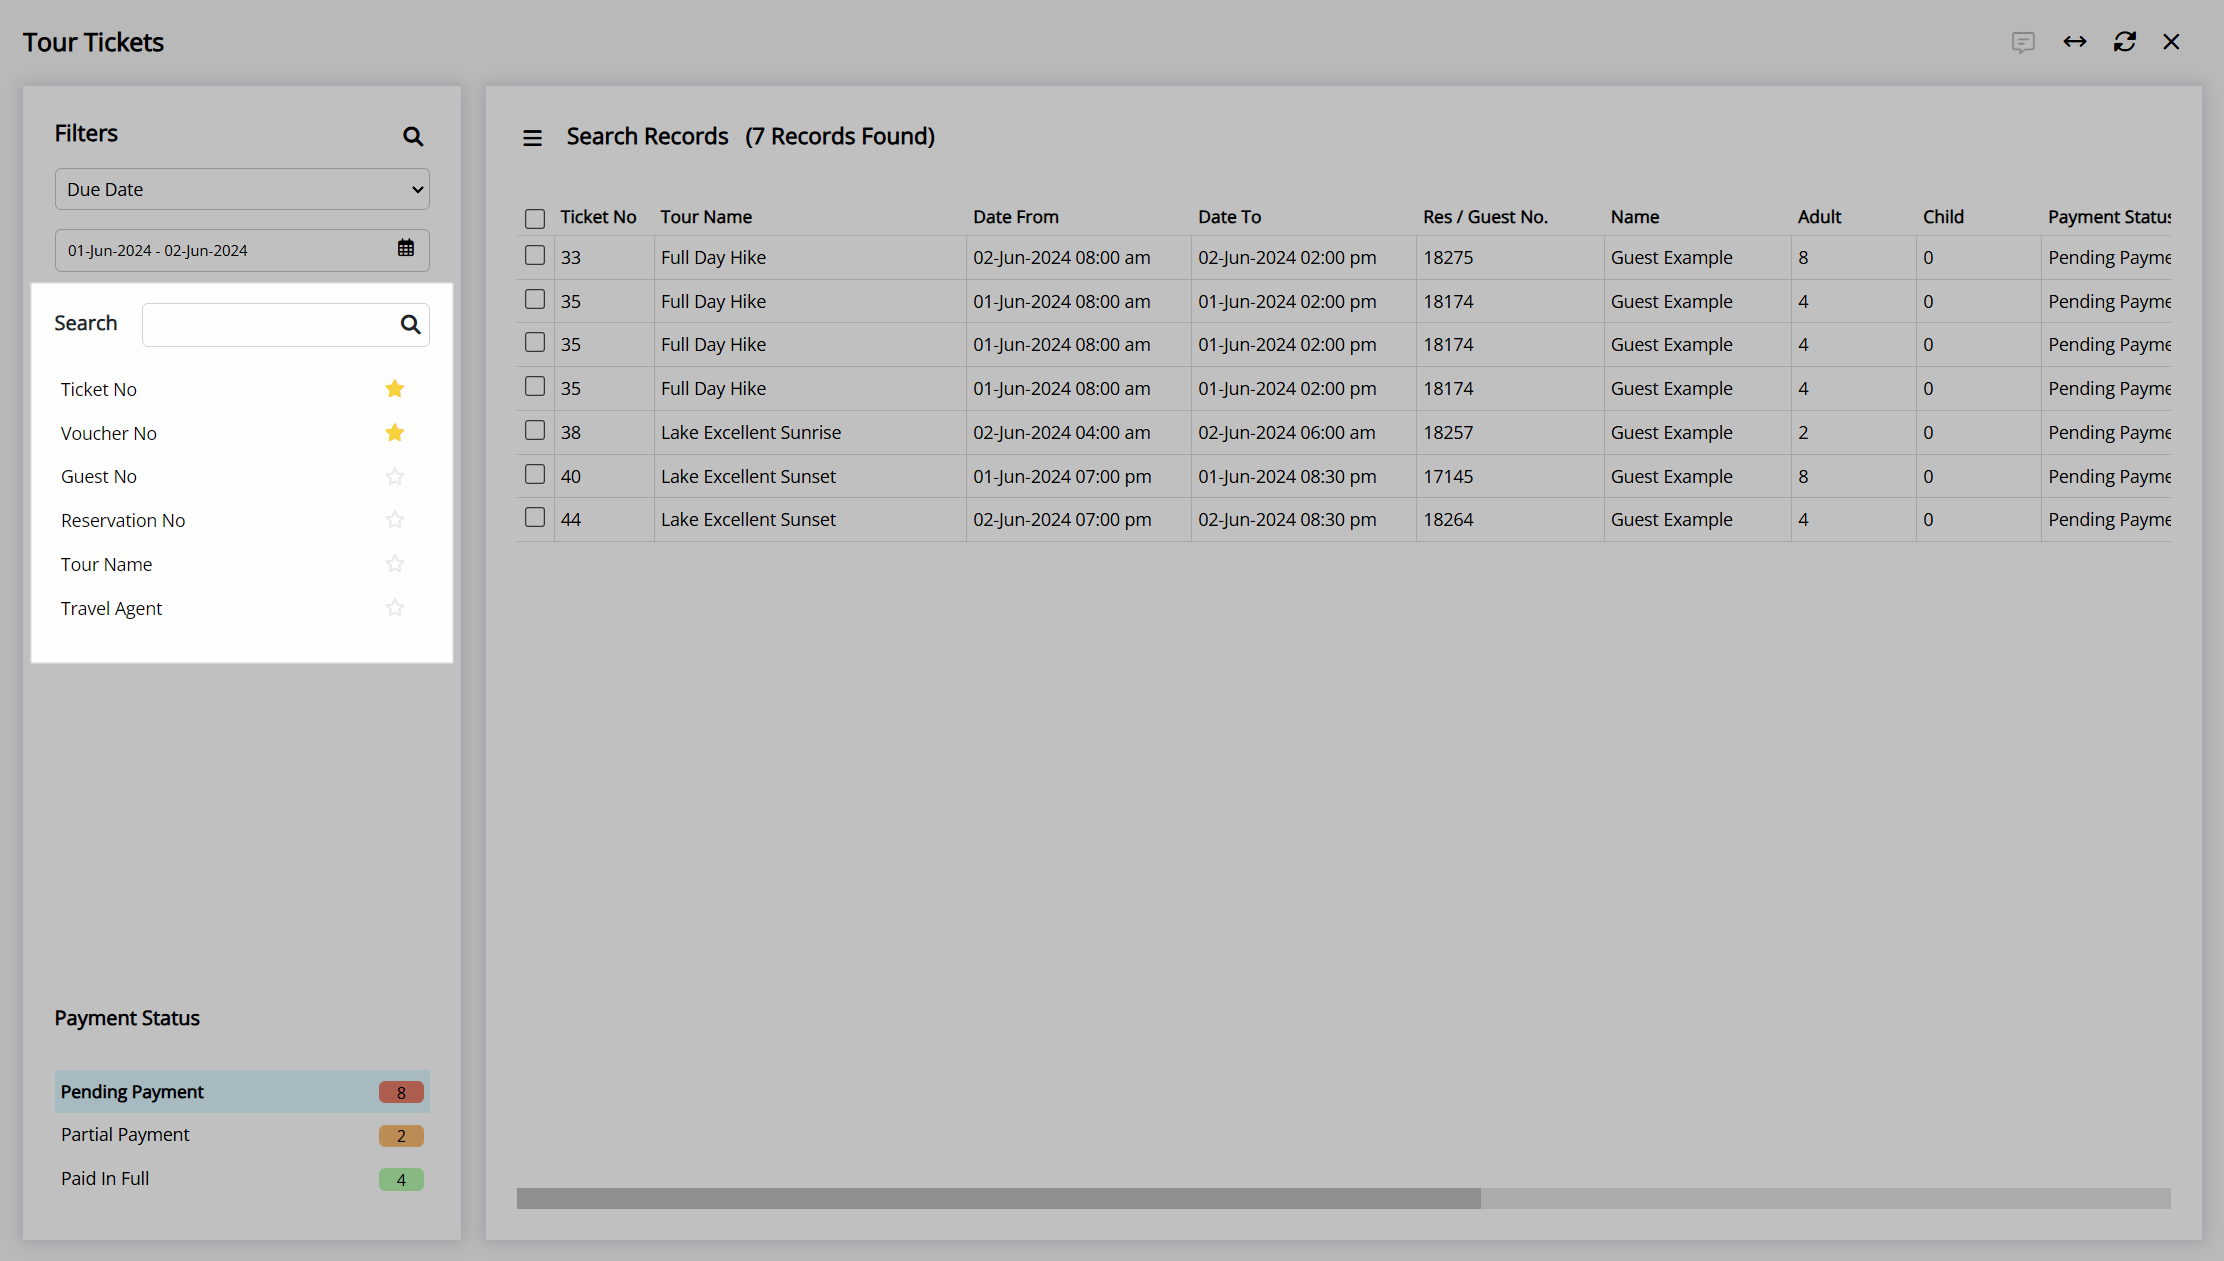
Task: Sort by Payment Status column header
Action: click(x=2109, y=217)
